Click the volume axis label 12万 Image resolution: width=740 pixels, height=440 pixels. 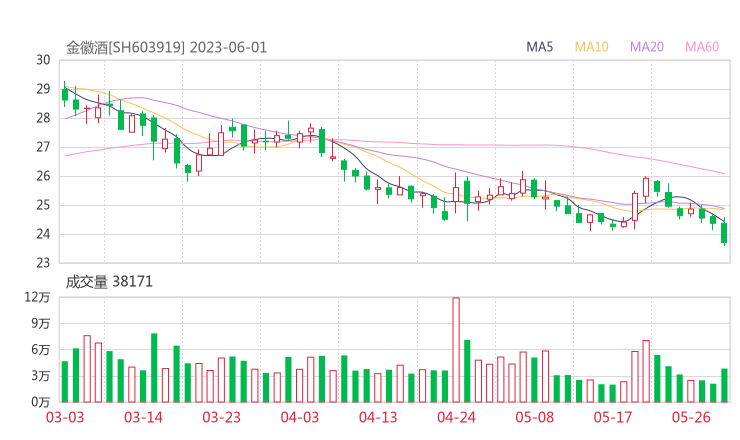tap(37, 297)
